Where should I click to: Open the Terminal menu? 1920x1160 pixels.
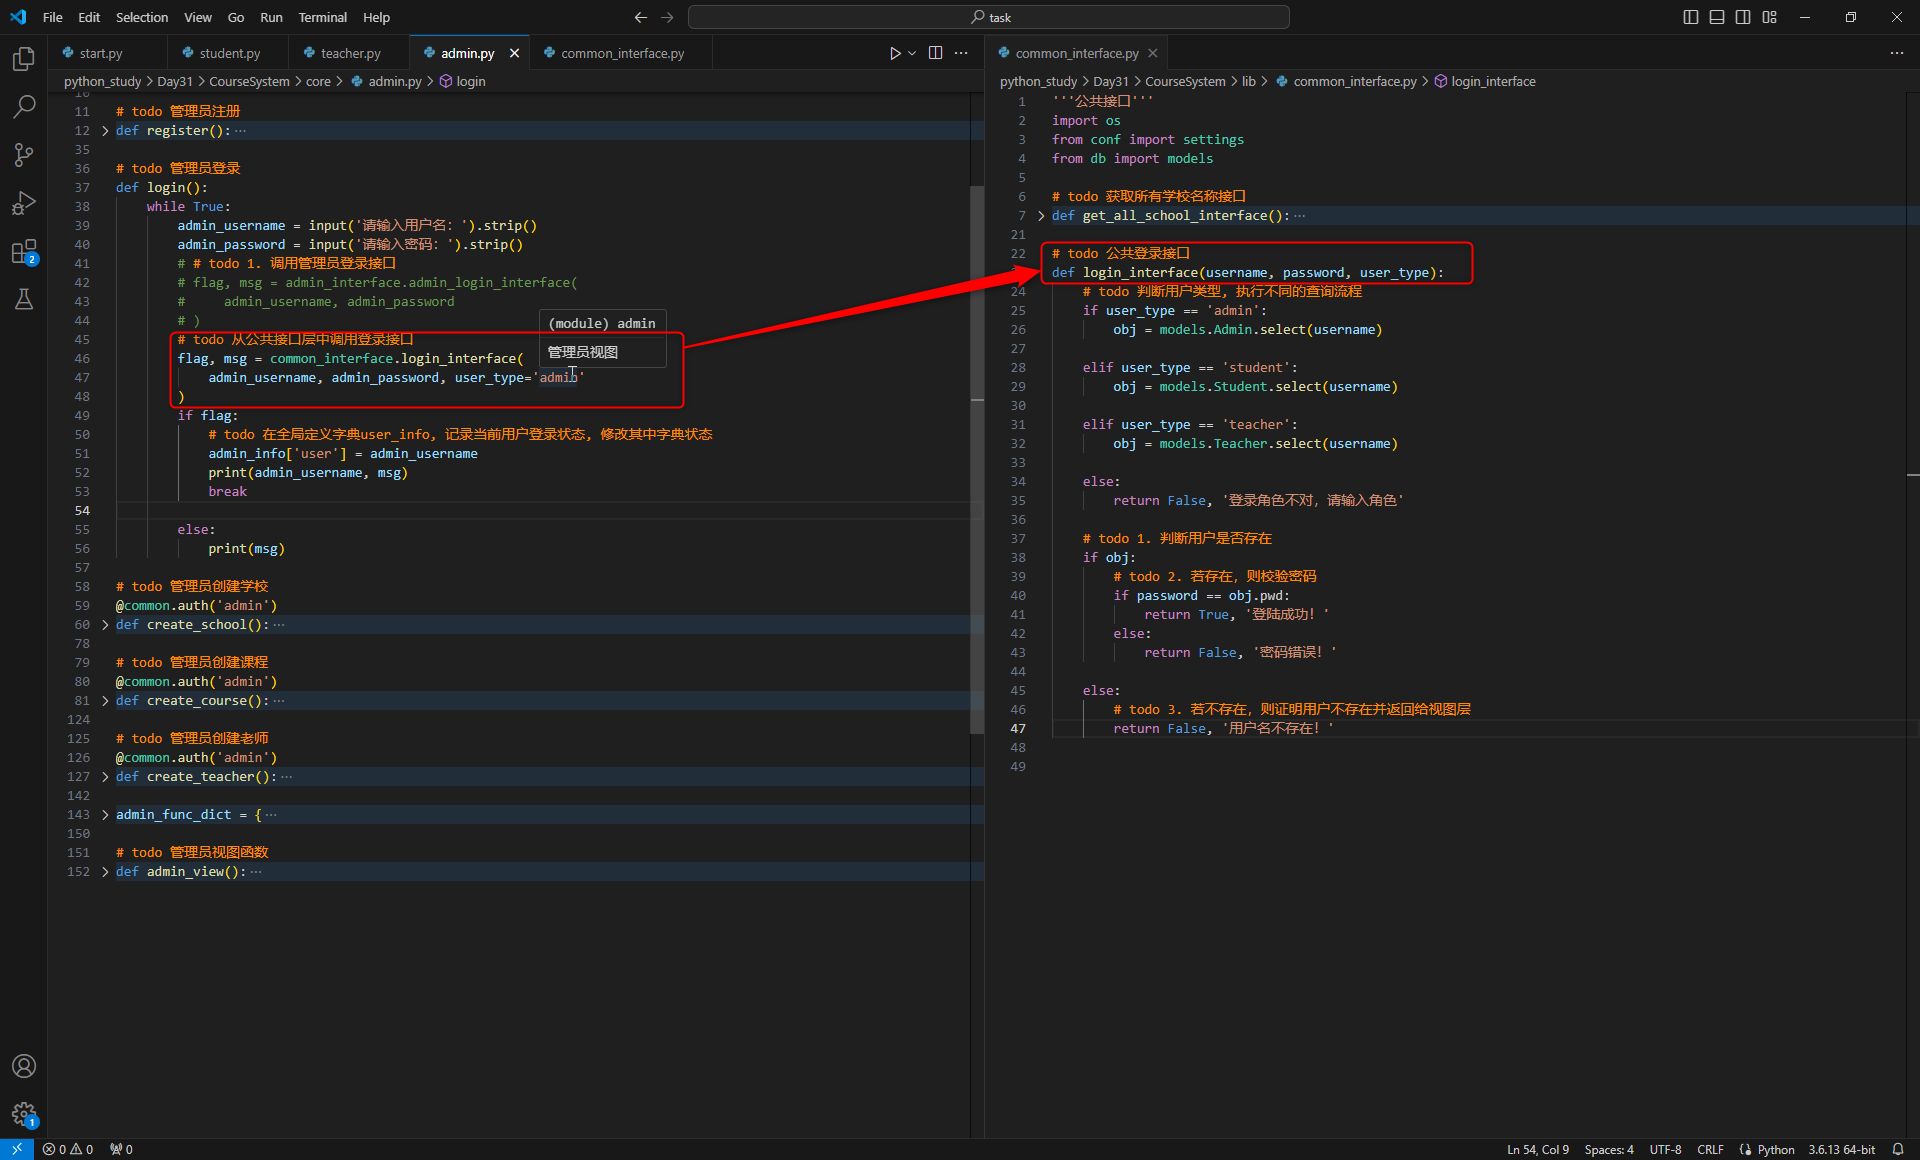point(322,17)
